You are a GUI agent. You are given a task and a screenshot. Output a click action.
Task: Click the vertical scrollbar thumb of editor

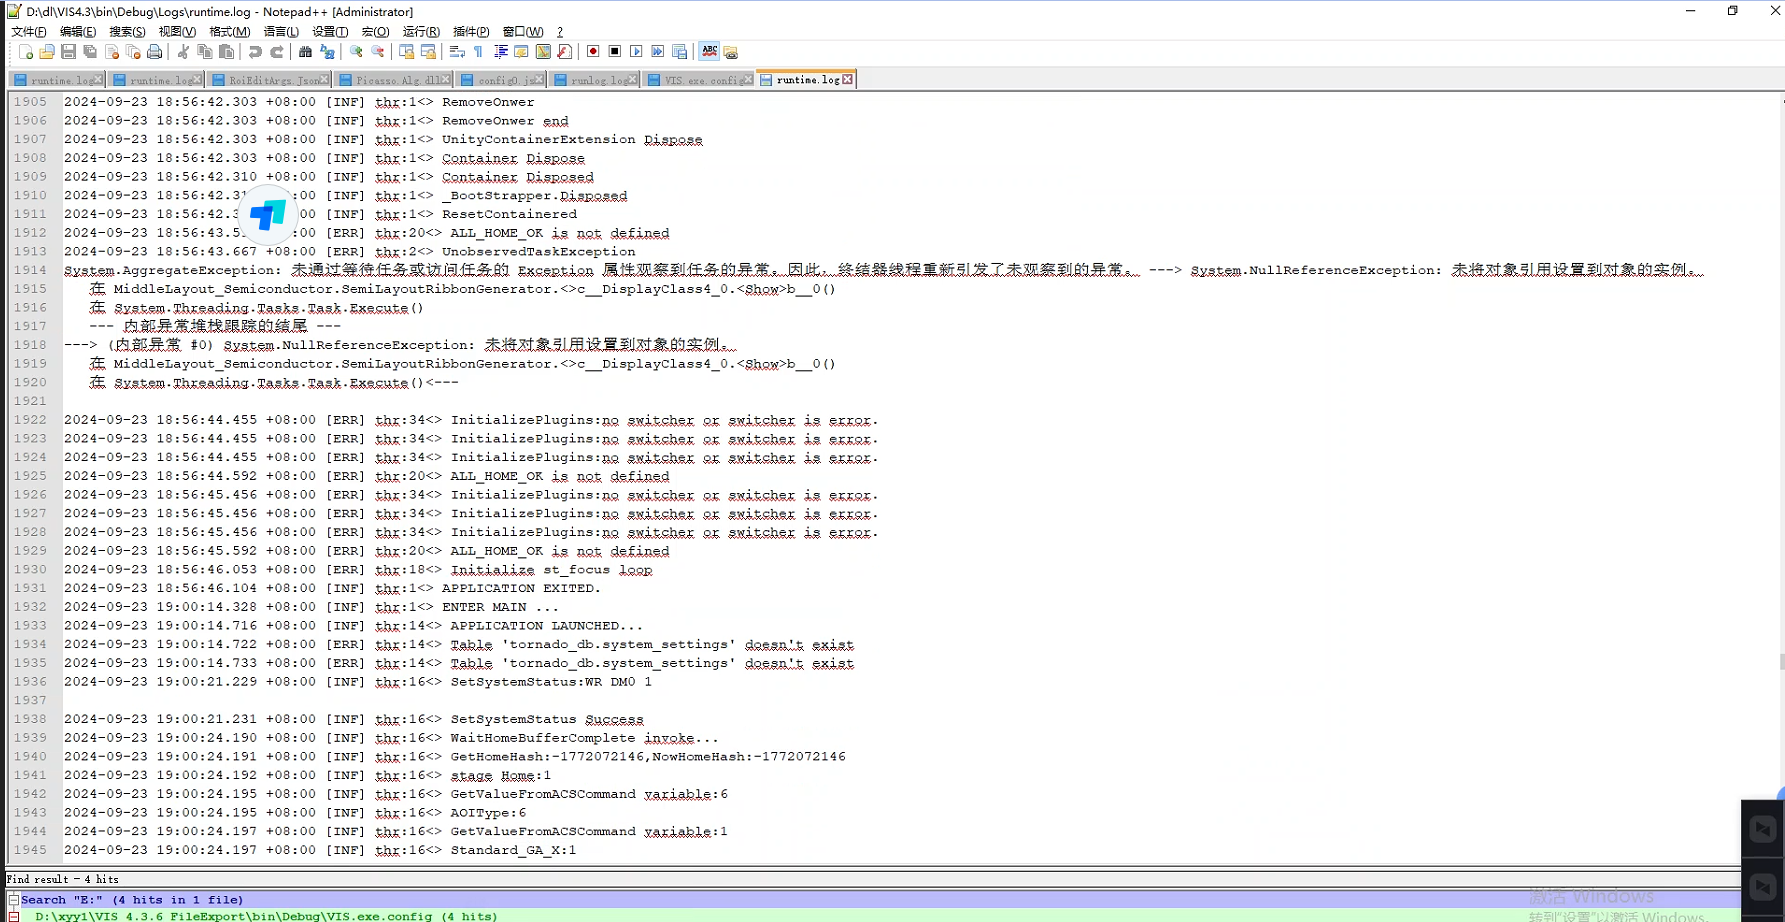(x=1781, y=662)
